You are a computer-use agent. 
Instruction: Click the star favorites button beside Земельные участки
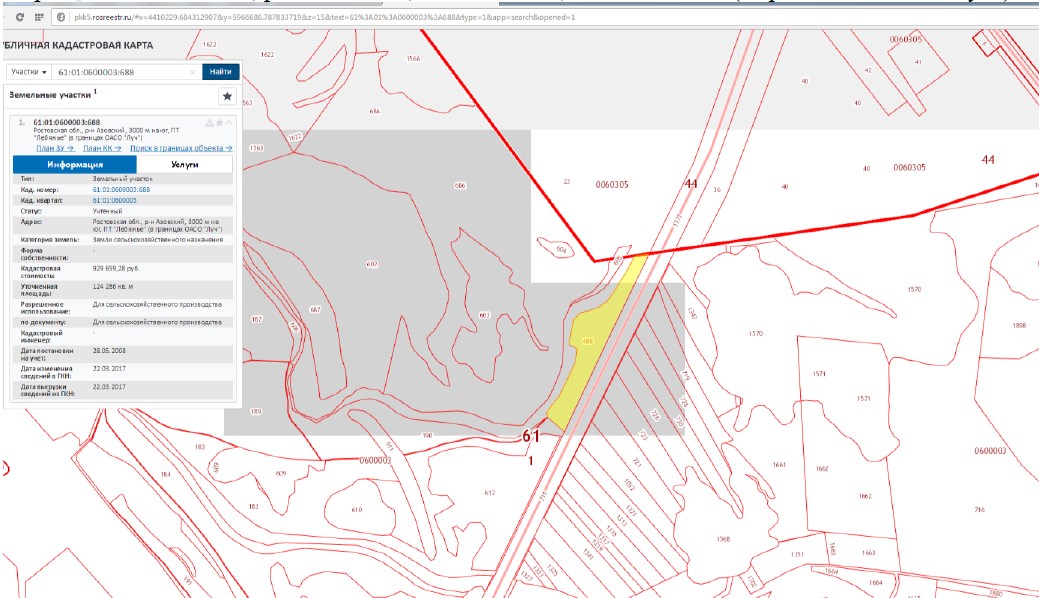[x=227, y=96]
